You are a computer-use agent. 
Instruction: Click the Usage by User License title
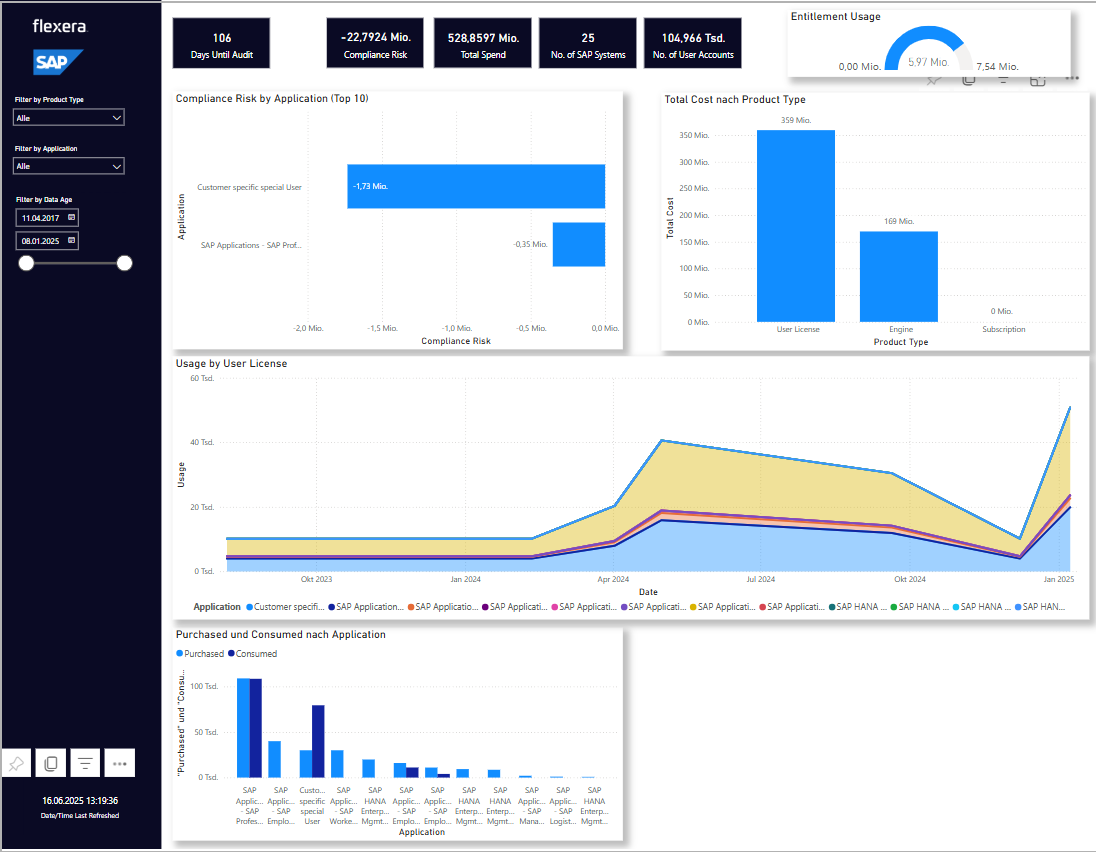[x=231, y=363]
